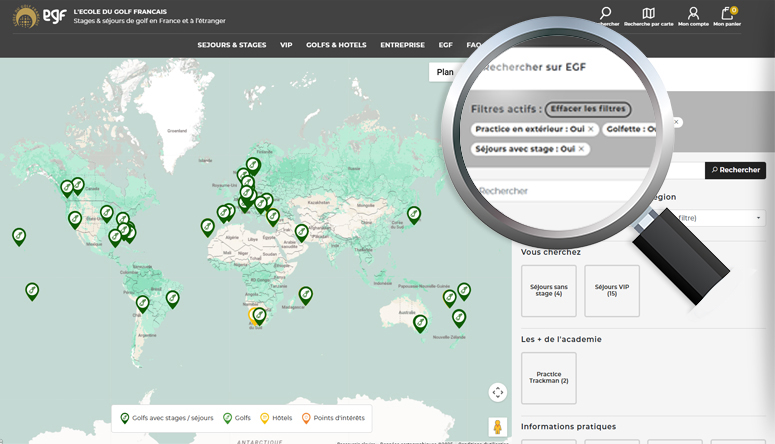Open the ENTREPRISE menu
This screenshot has width=775, height=444.
click(x=402, y=45)
